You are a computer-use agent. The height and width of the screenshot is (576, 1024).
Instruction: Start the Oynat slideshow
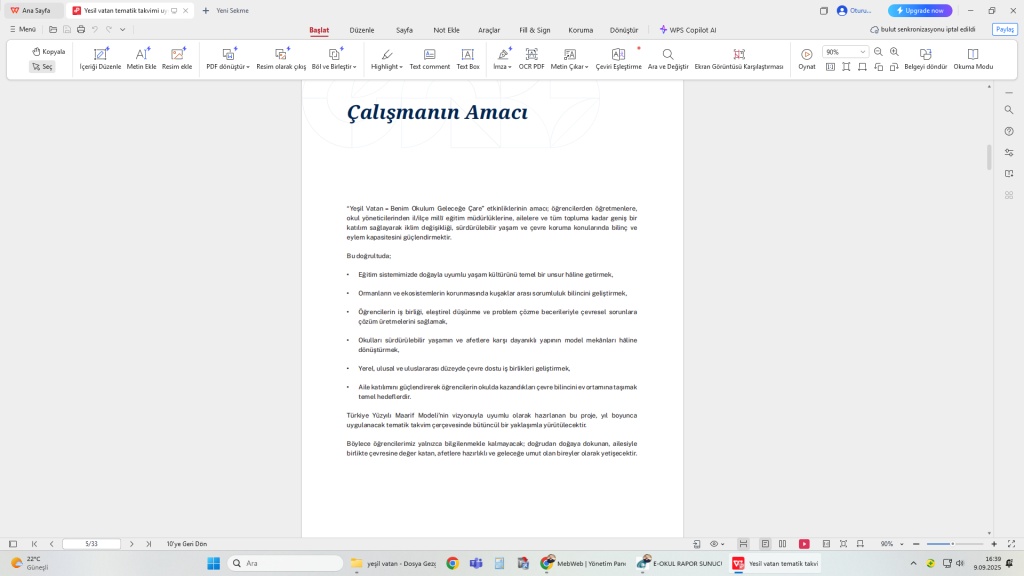(x=806, y=59)
